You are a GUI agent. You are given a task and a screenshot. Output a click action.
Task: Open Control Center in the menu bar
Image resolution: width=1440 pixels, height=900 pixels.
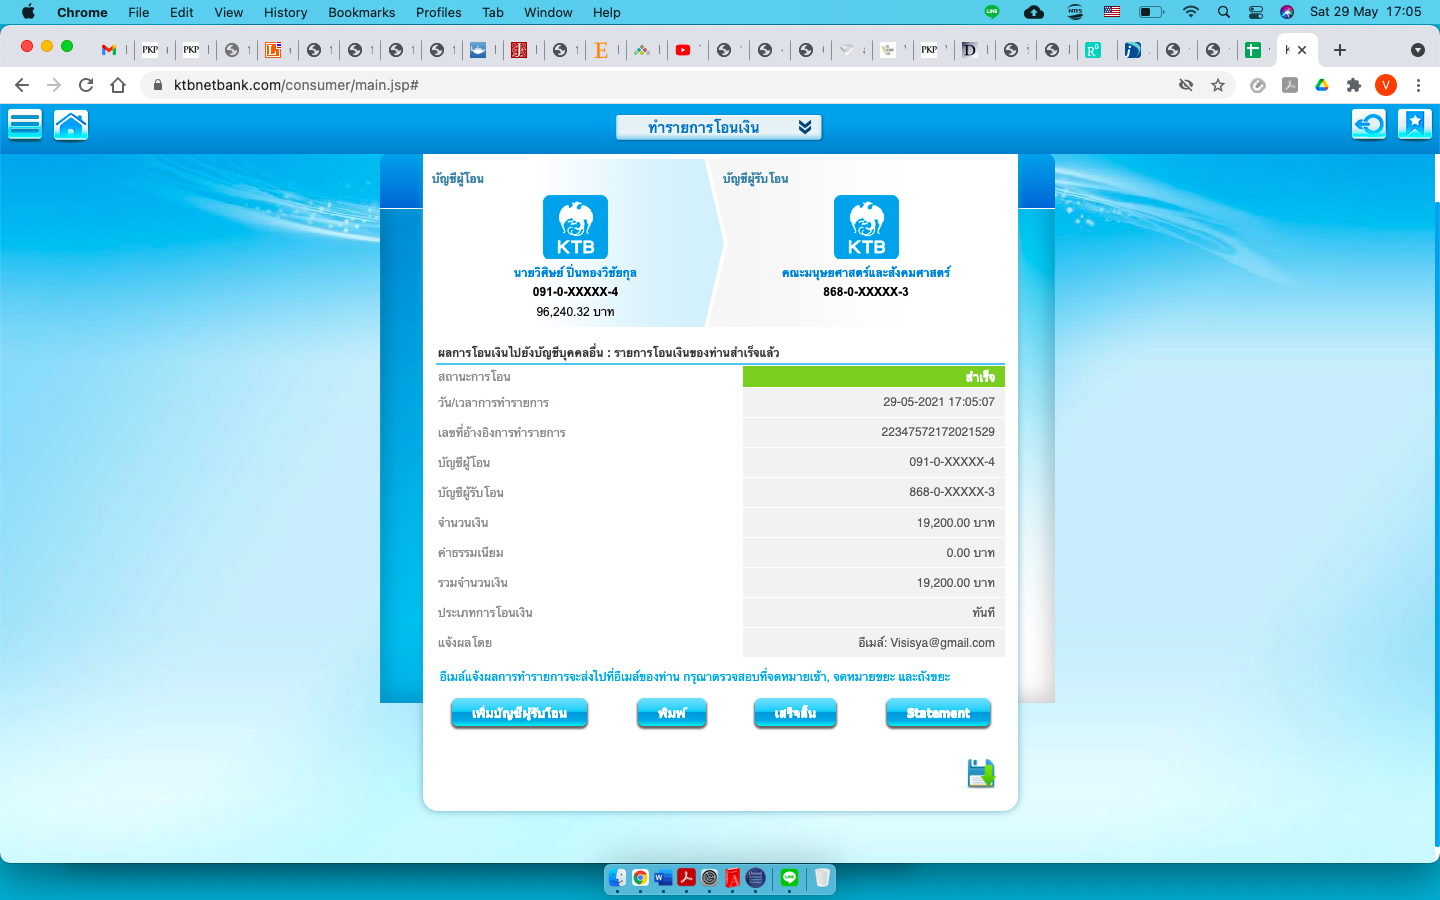coord(1256,12)
